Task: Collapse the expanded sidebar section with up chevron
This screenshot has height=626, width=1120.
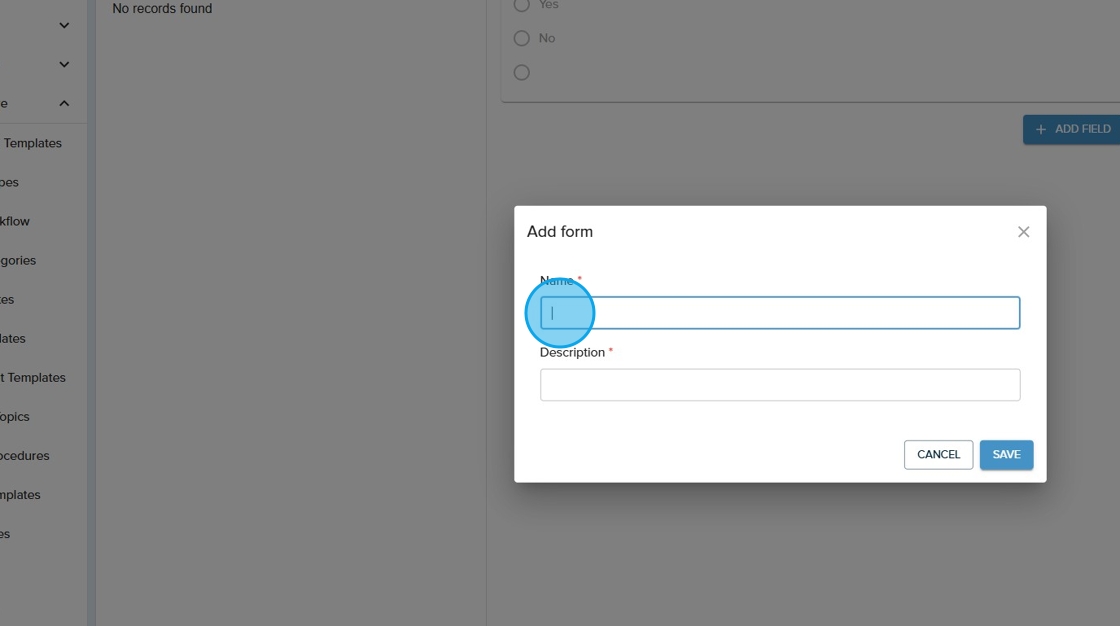Action: click(64, 104)
